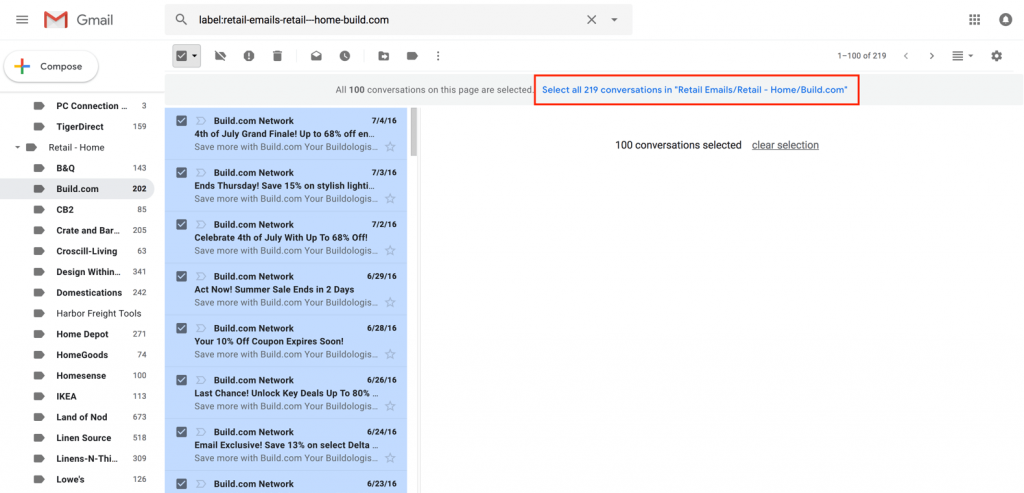Mark the Email Exclusive email important
Screen dimensions: 1024x493
(200, 432)
